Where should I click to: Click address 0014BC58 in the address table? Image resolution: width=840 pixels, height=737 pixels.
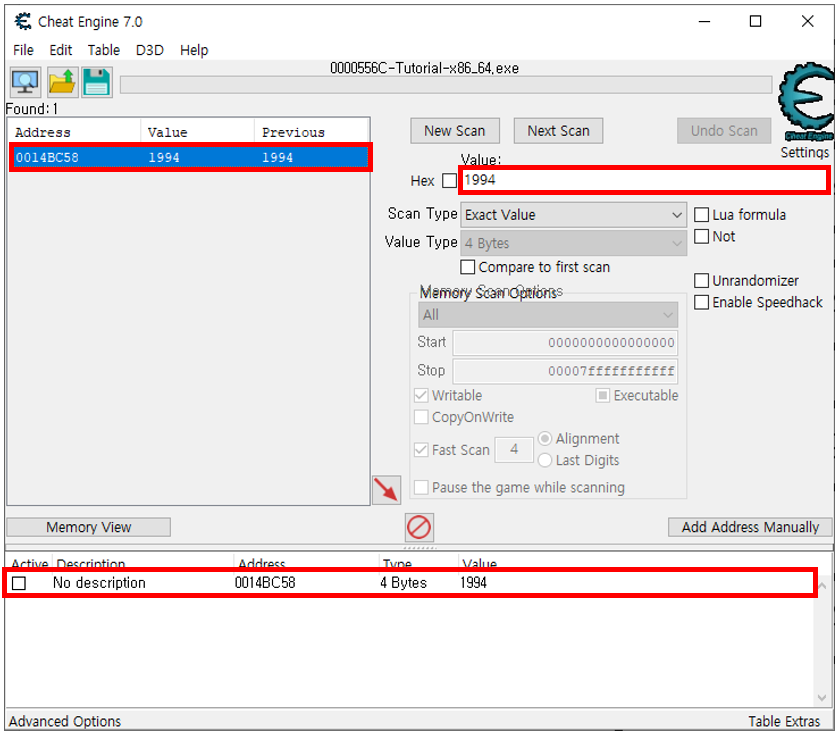click(x=265, y=583)
